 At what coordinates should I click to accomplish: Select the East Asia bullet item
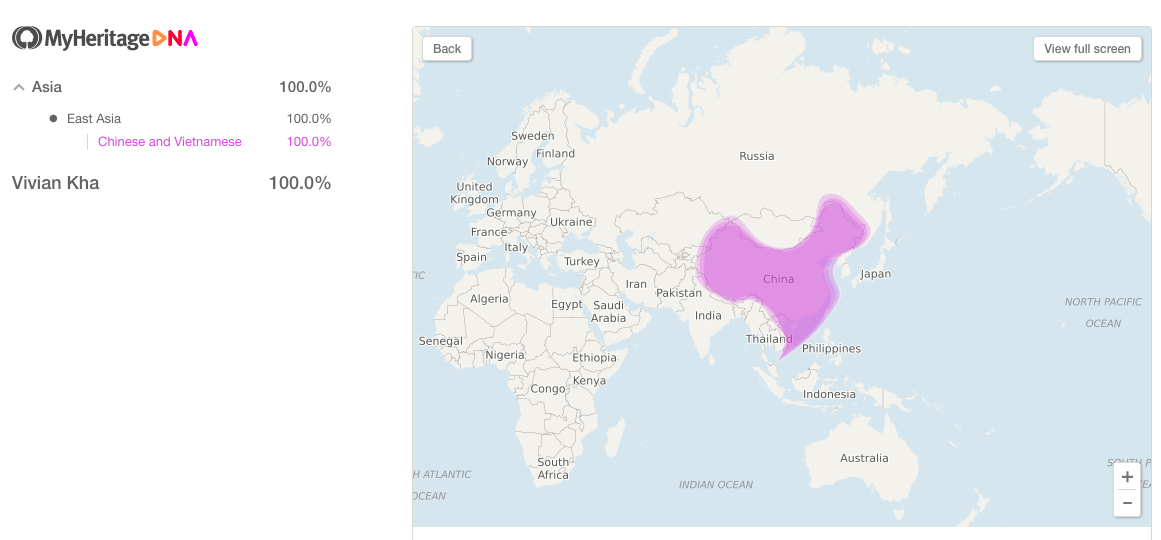click(93, 119)
